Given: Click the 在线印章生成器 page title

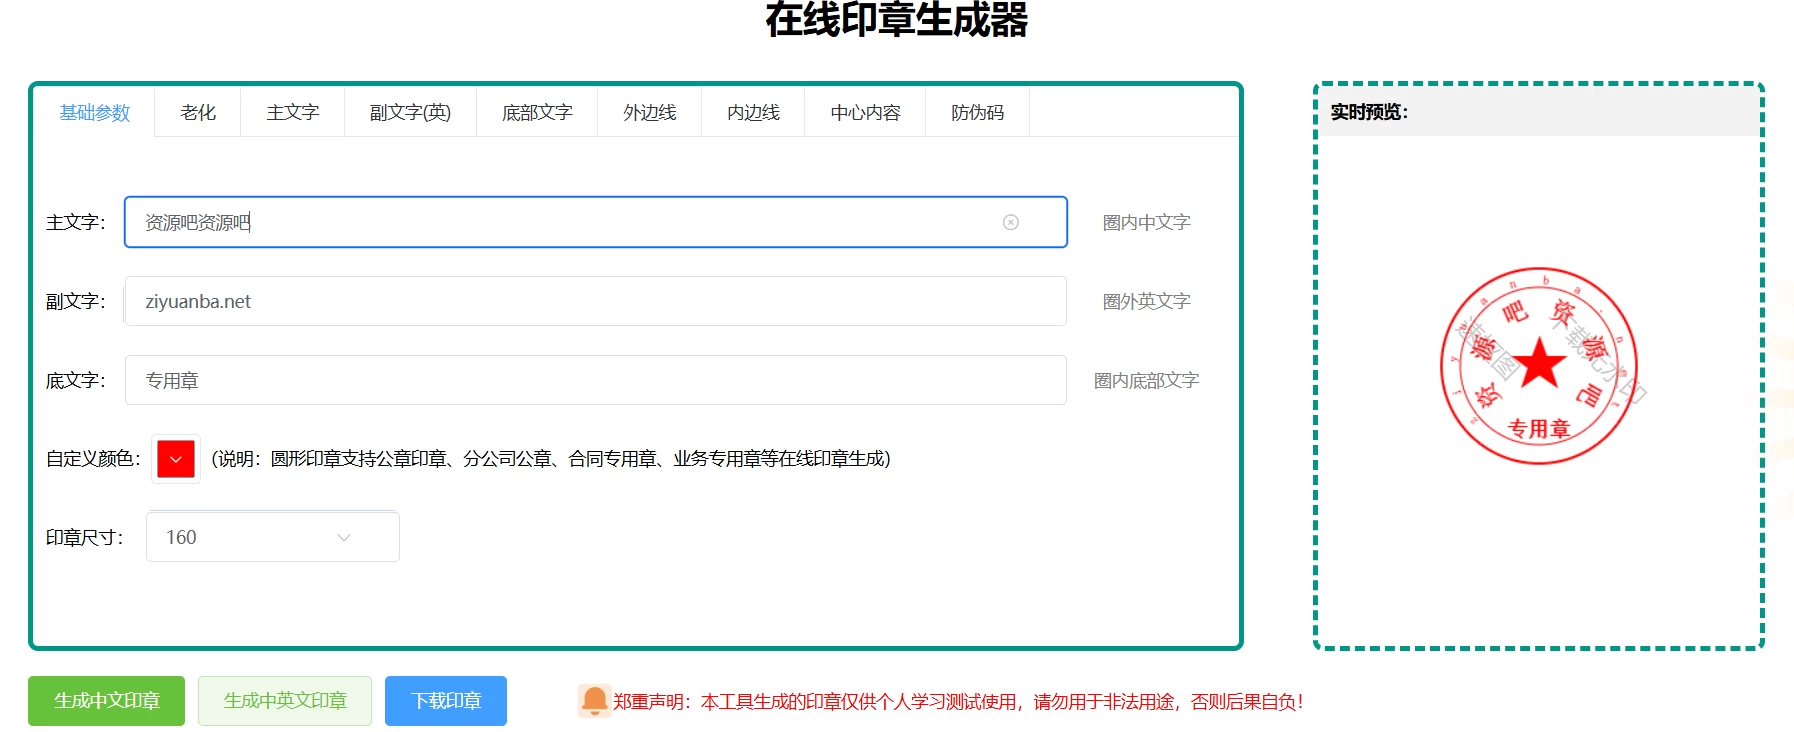Looking at the screenshot, I should point(897,19).
